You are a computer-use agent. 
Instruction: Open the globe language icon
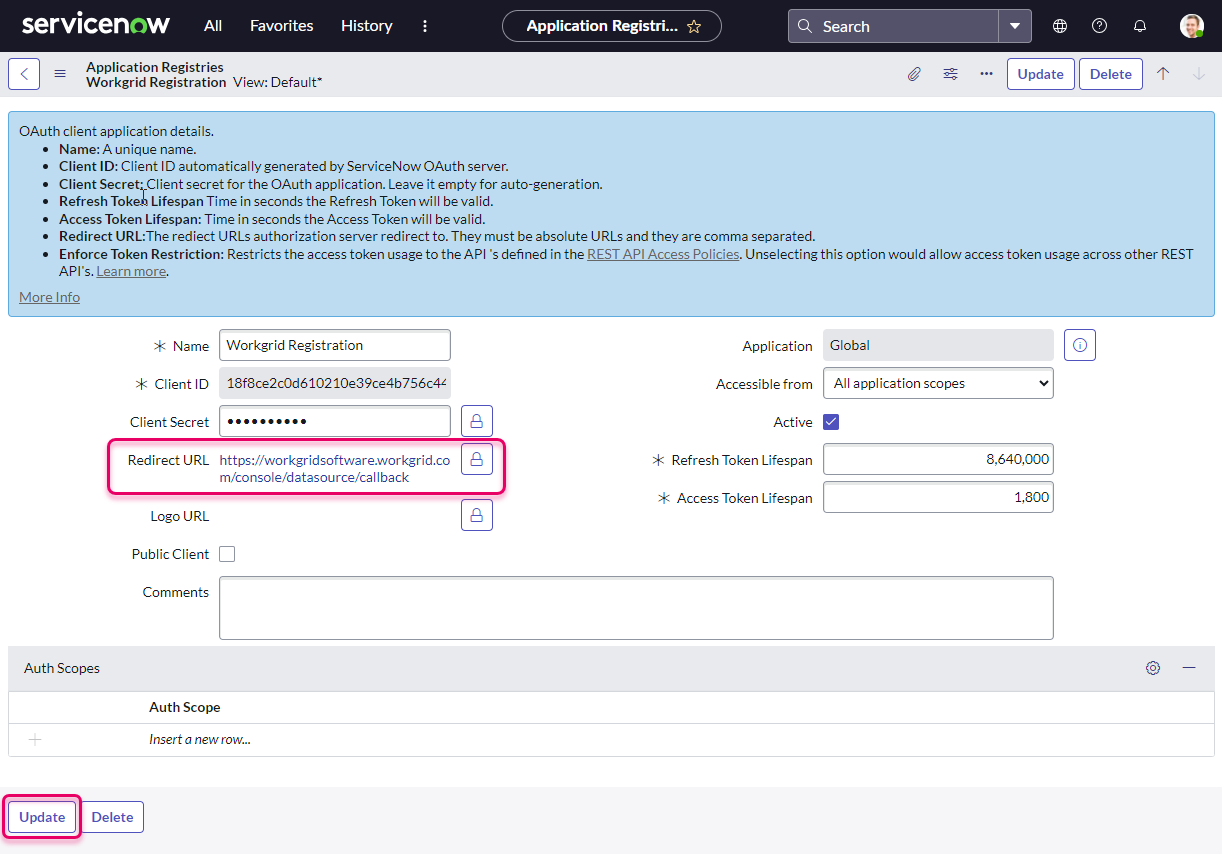tap(1059, 25)
